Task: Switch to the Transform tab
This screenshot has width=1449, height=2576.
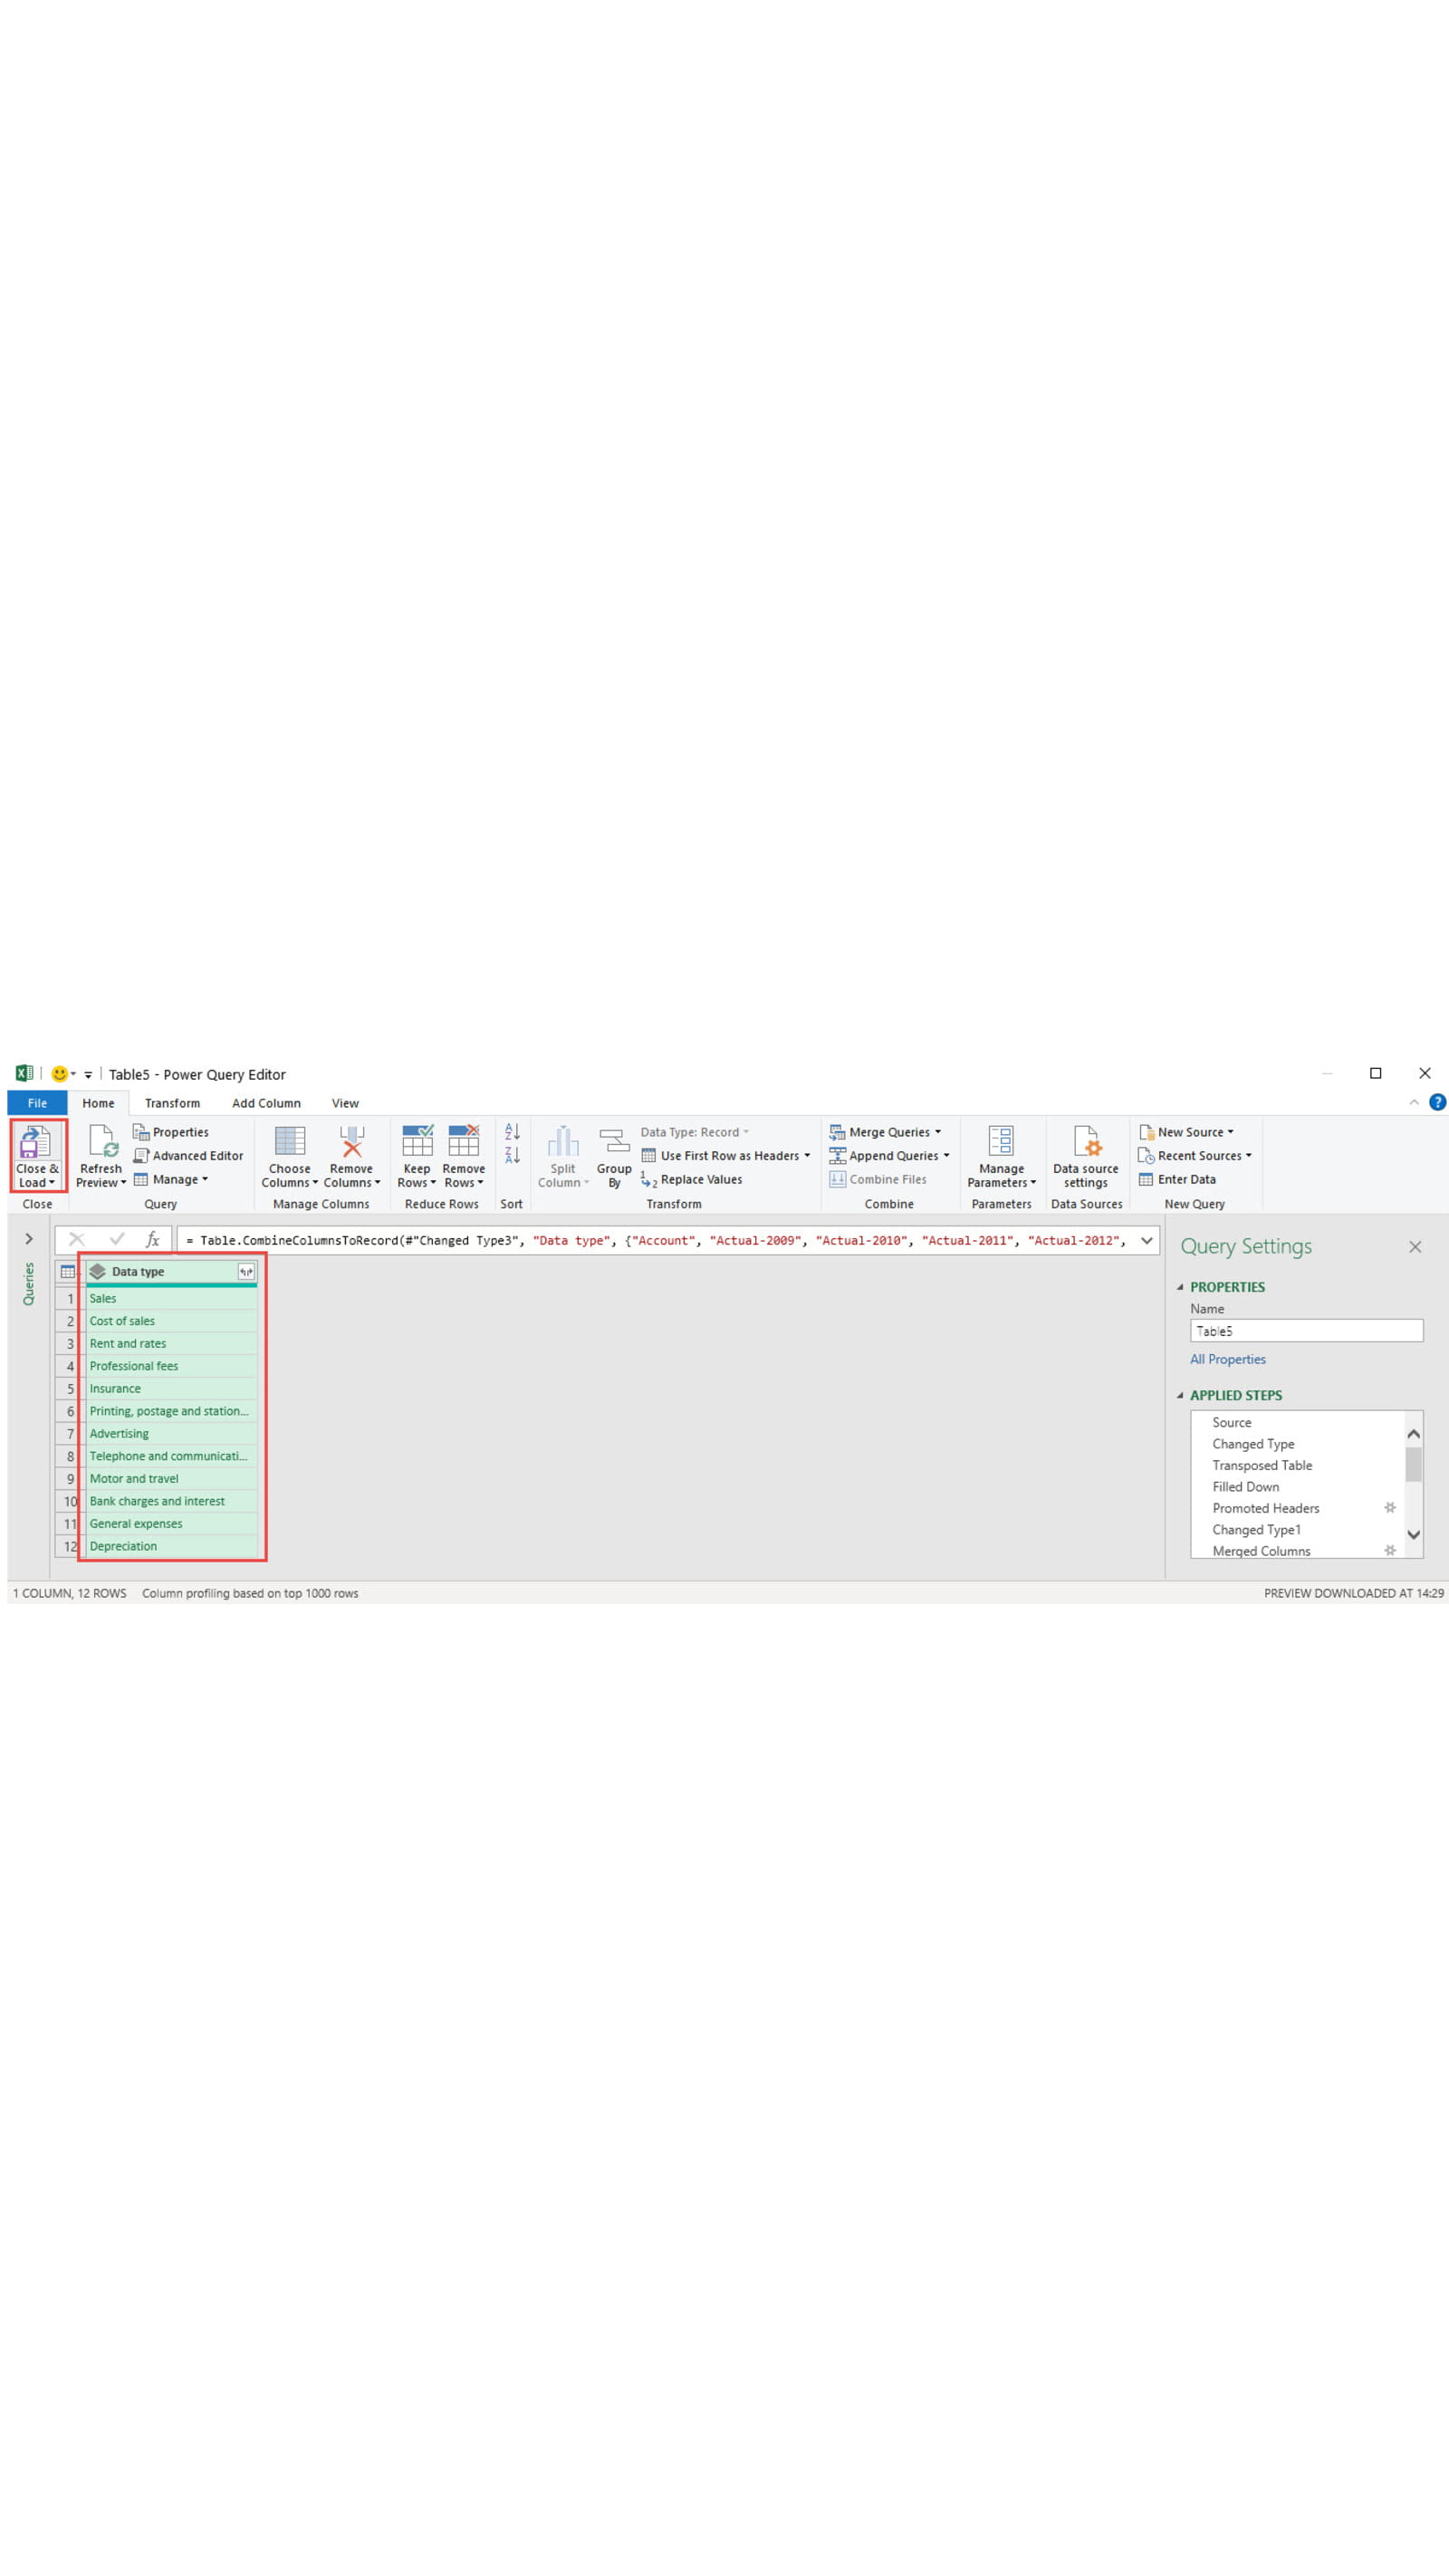Action: pos(172,1103)
